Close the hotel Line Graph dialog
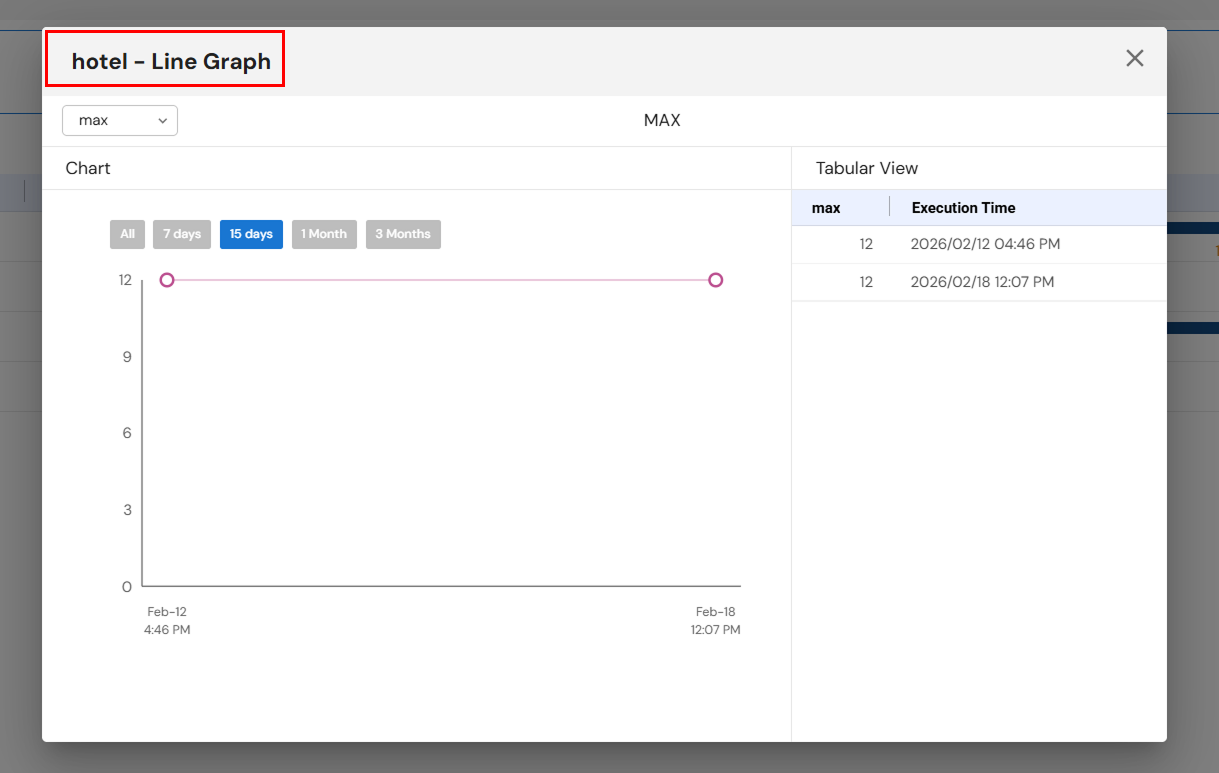This screenshot has height=773, width=1219. 1134,58
